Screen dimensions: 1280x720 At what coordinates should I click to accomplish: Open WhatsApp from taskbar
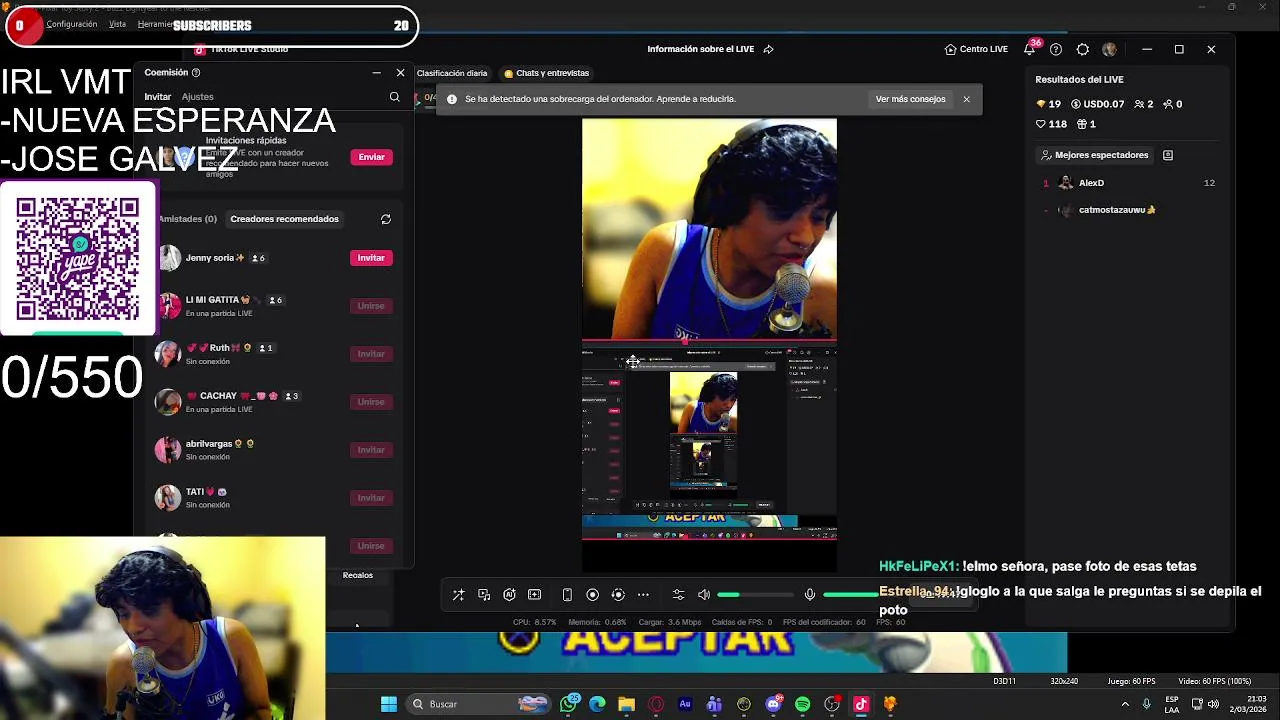(x=569, y=704)
